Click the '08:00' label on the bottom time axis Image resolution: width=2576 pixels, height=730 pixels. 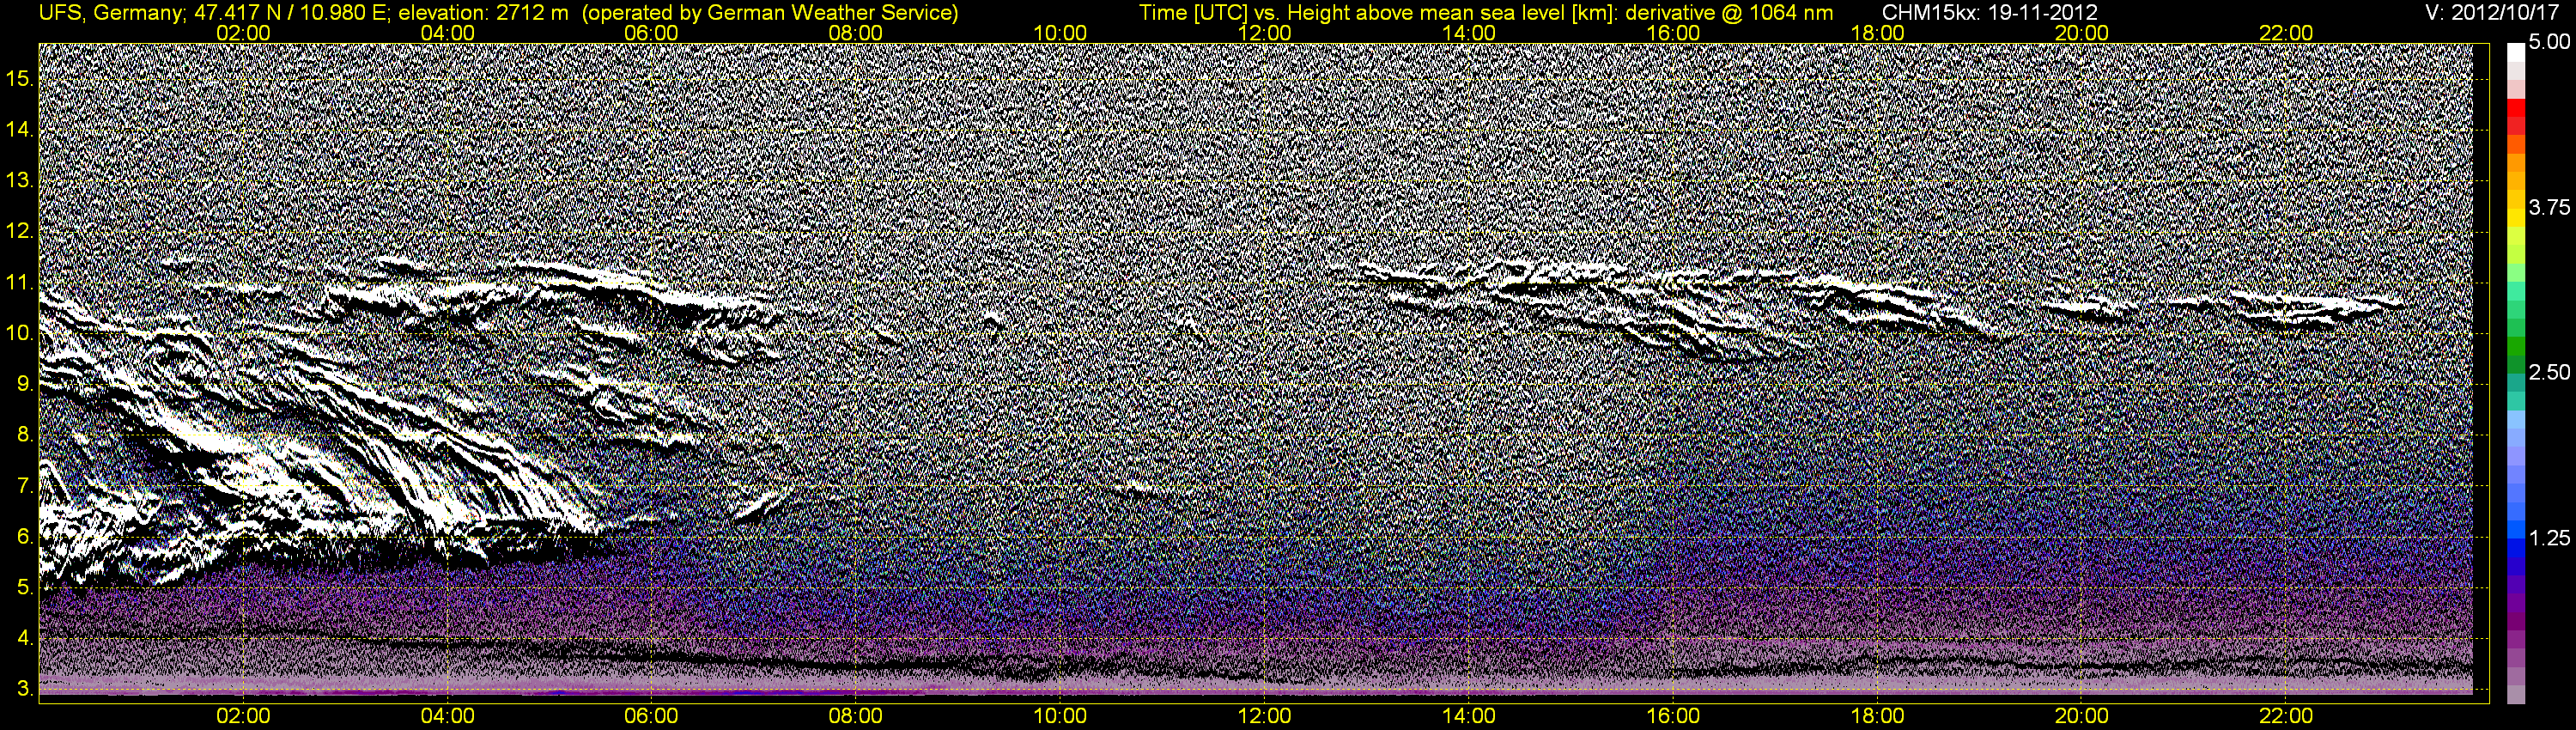tap(856, 716)
